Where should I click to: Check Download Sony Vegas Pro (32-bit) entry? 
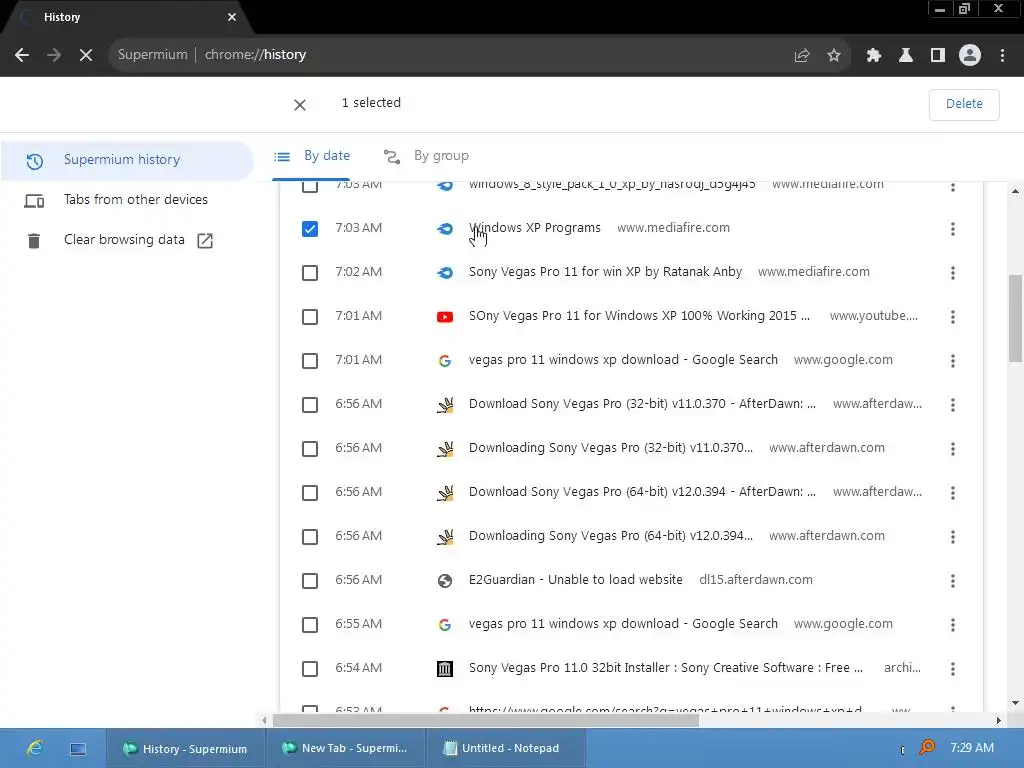tap(310, 405)
